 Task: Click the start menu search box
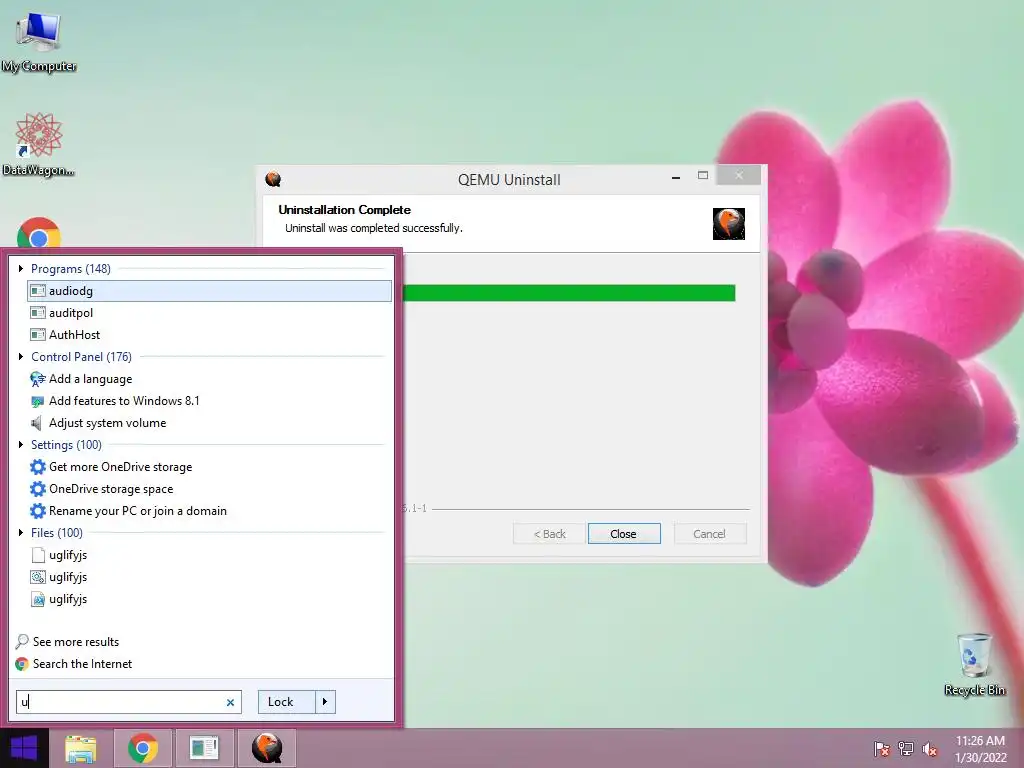[x=129, y=702]
